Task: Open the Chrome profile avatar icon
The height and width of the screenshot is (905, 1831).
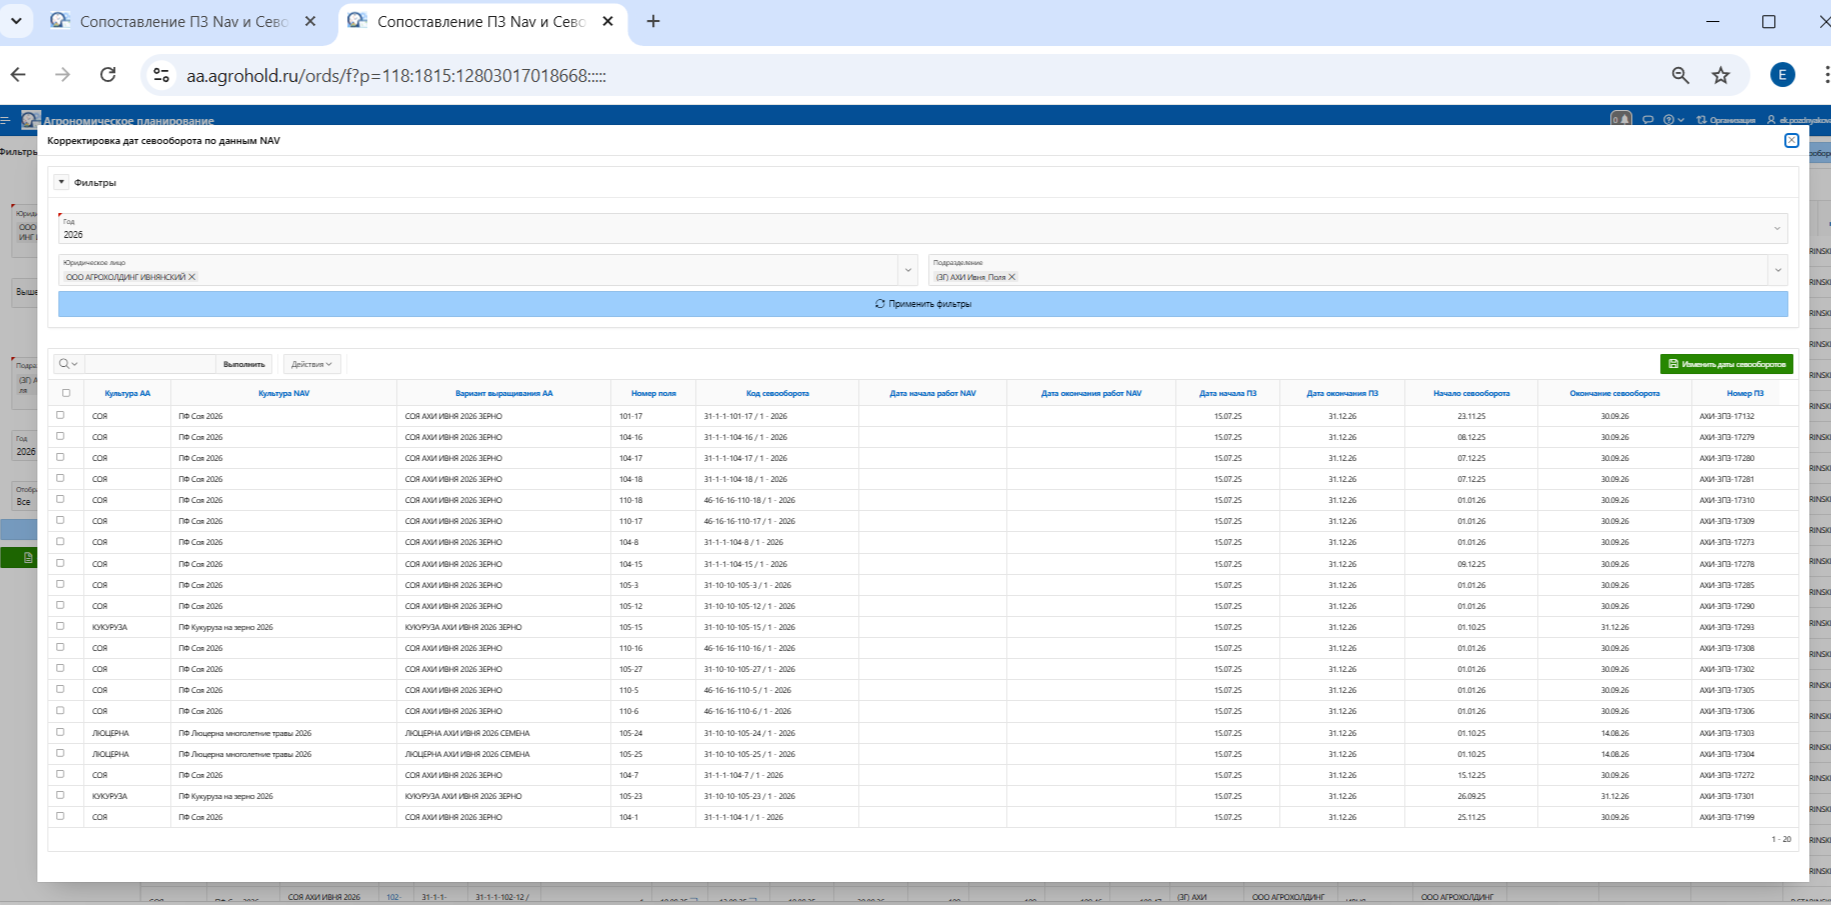Action: pos(1781,75)
